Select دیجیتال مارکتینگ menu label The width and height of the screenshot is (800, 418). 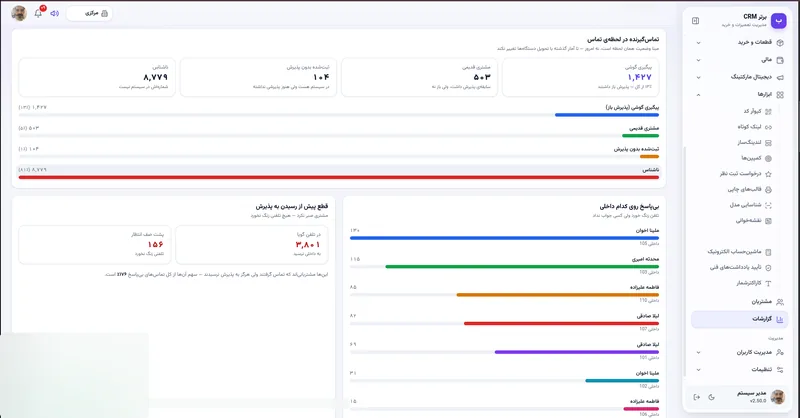click(751, 77)
